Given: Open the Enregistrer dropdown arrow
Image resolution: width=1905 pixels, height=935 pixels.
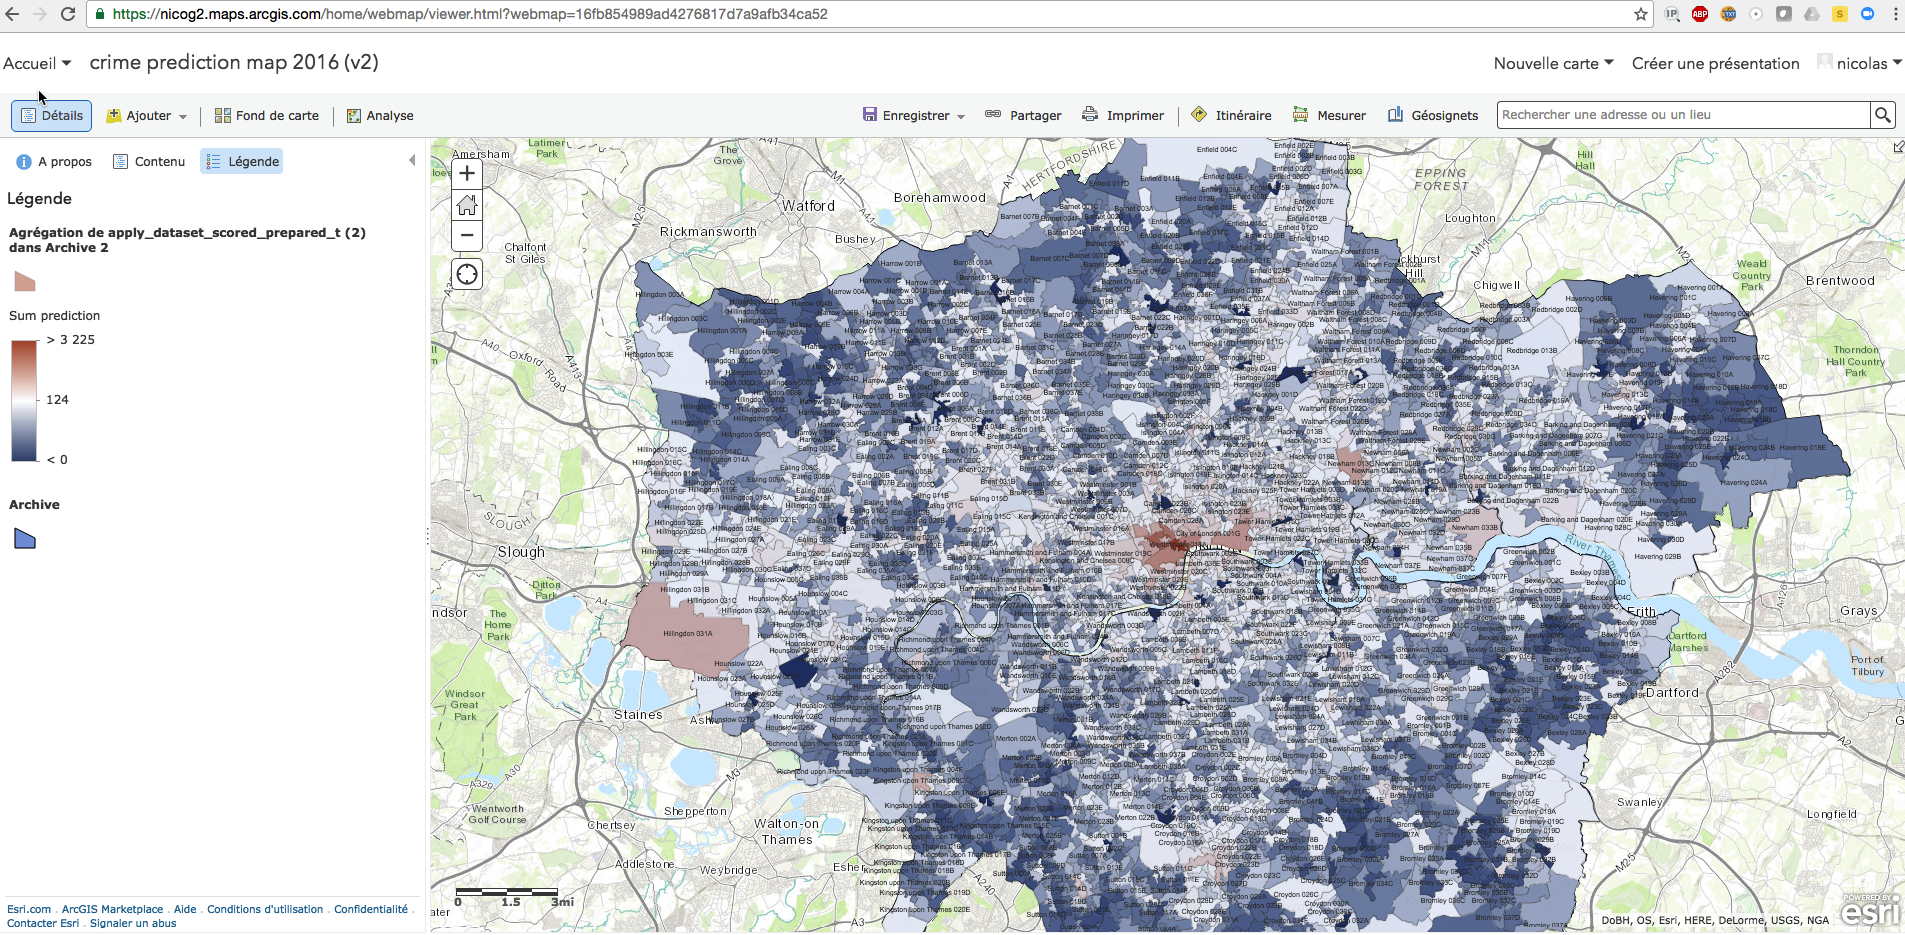Looking at the screenshot, I should point(960,115).
